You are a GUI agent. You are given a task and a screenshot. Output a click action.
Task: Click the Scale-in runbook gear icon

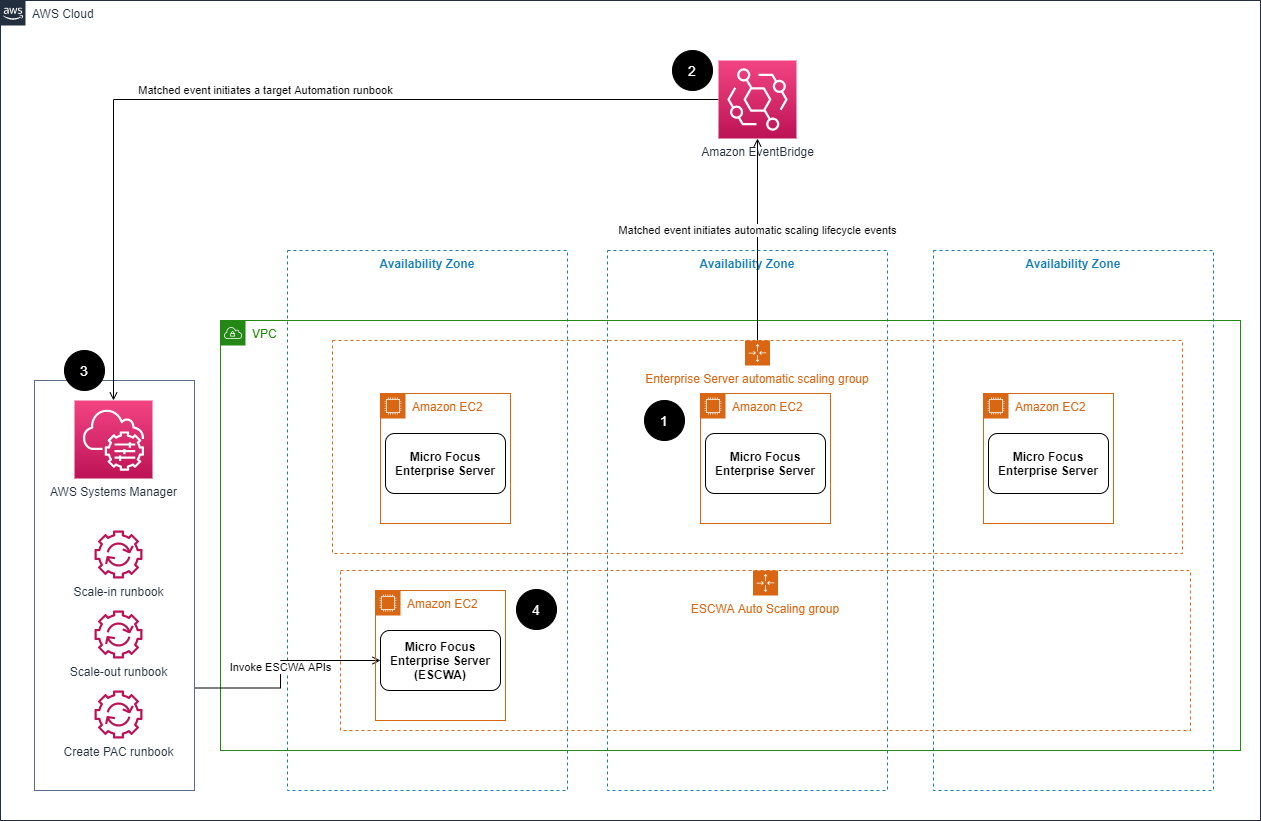[x=118, y=554]
